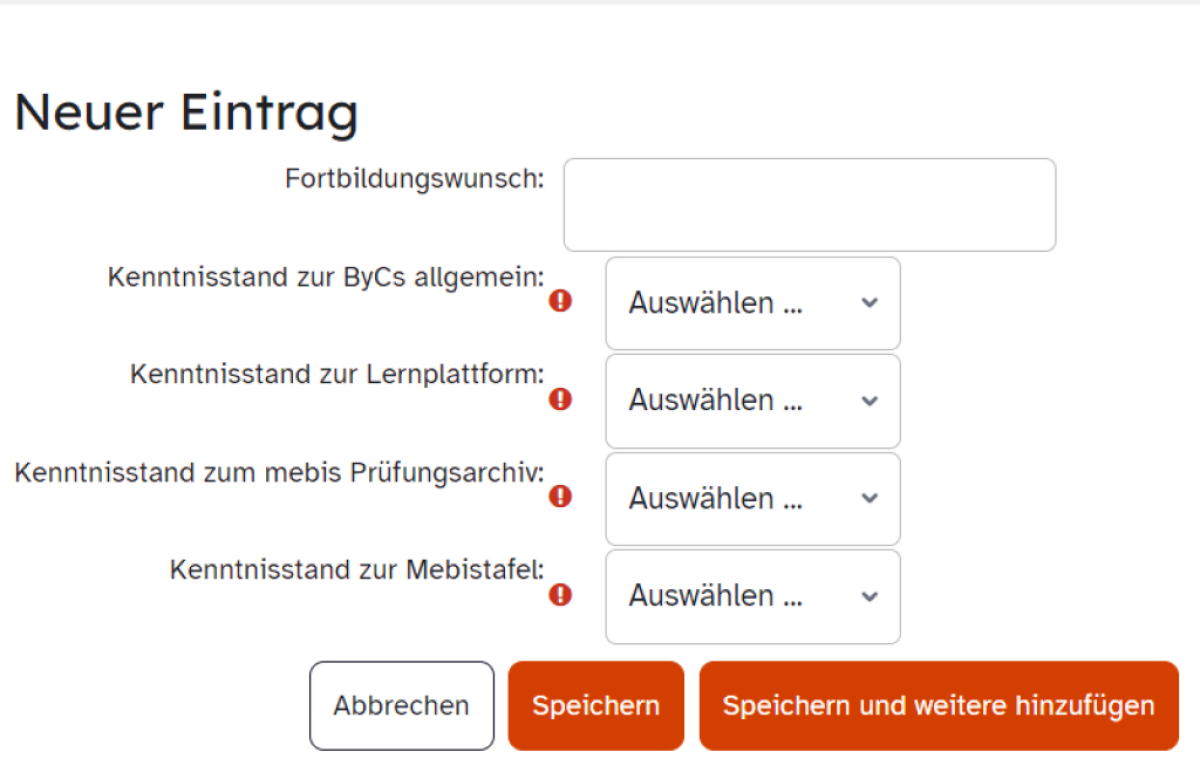Focus the Fortbildungswunsch text field

(x=810, y=204)
